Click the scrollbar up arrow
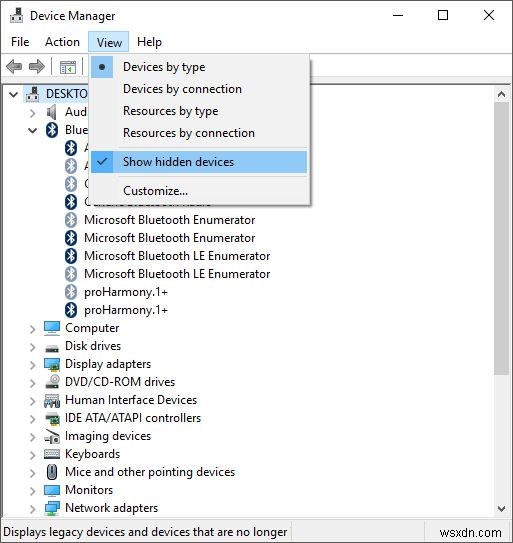This screenshot has height=543, width=513. (x=501, y=94)
